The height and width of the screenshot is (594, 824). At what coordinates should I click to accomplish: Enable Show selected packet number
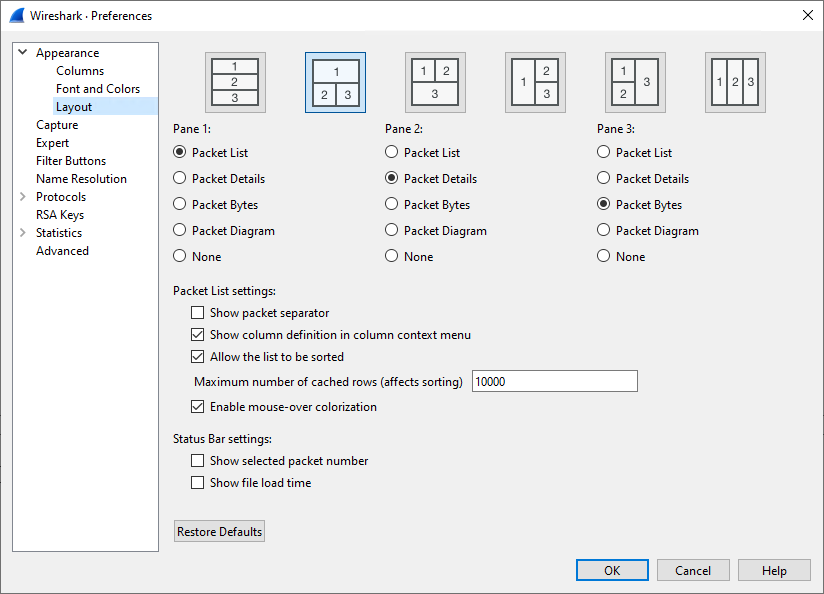tap(197, 460)
